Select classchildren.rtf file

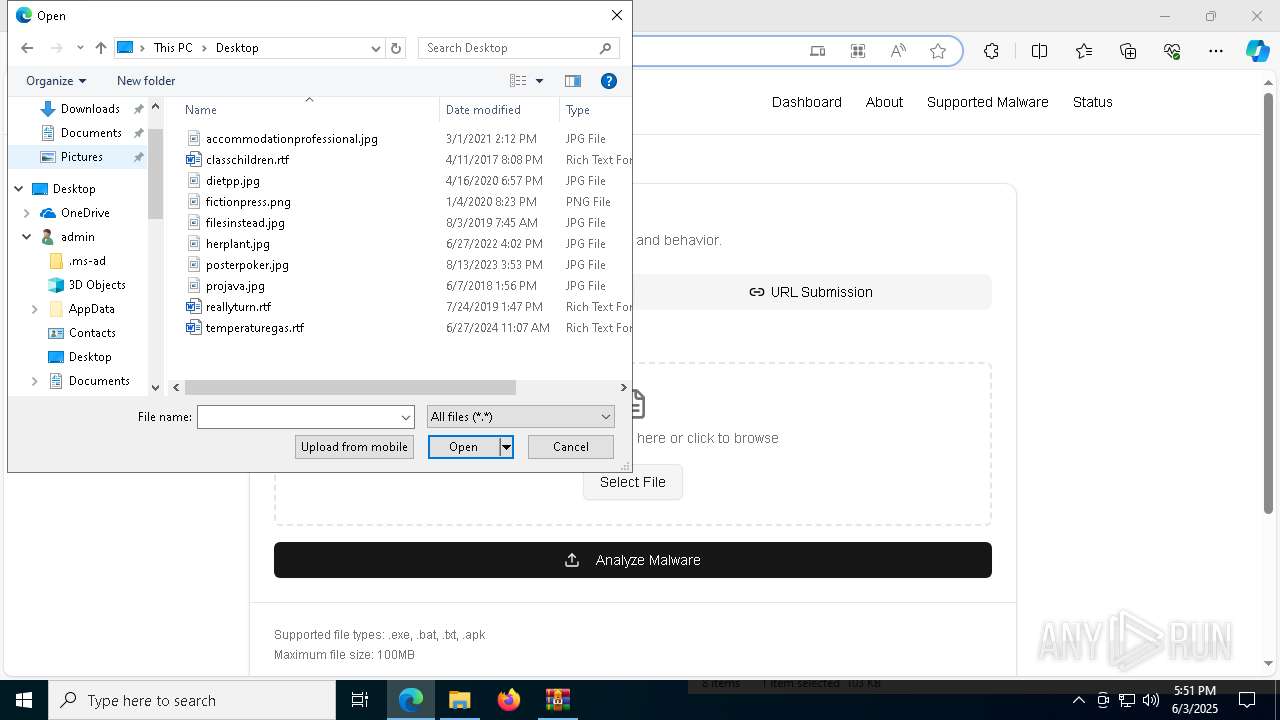[247, 160]
